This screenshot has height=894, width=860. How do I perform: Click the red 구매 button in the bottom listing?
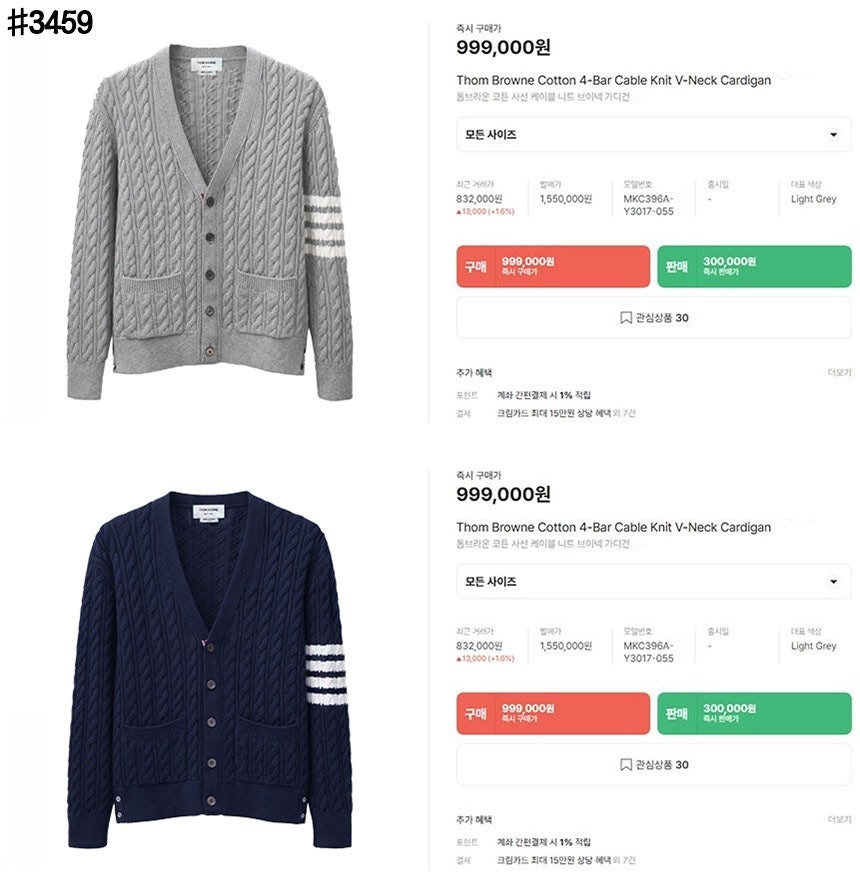(x=553, y=713)
